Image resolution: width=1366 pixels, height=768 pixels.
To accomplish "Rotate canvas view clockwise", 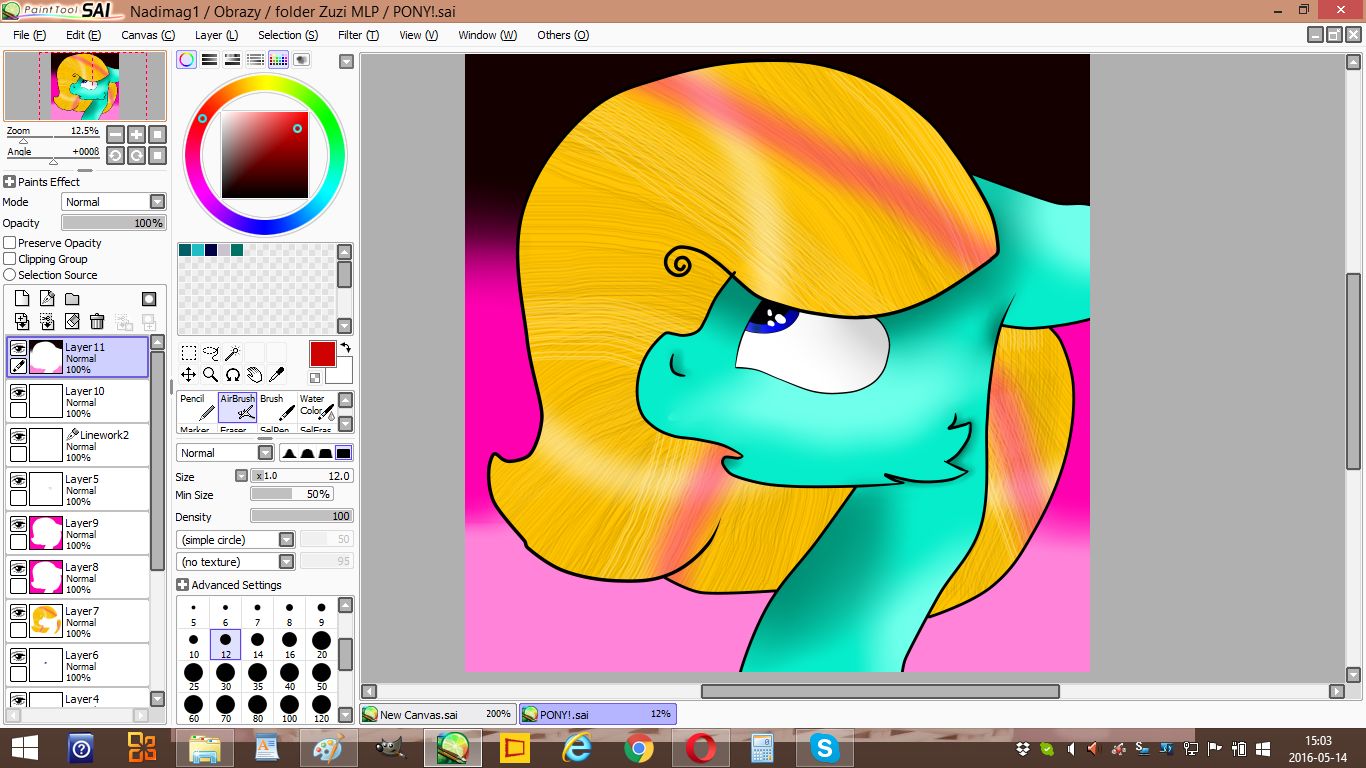I will [137, 155].
